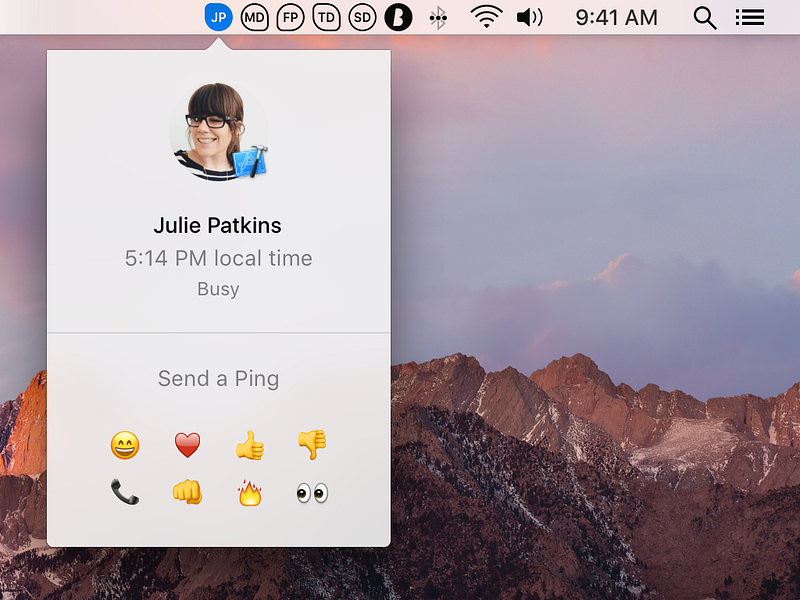Send the fire emoji ping

pos(250,492)
